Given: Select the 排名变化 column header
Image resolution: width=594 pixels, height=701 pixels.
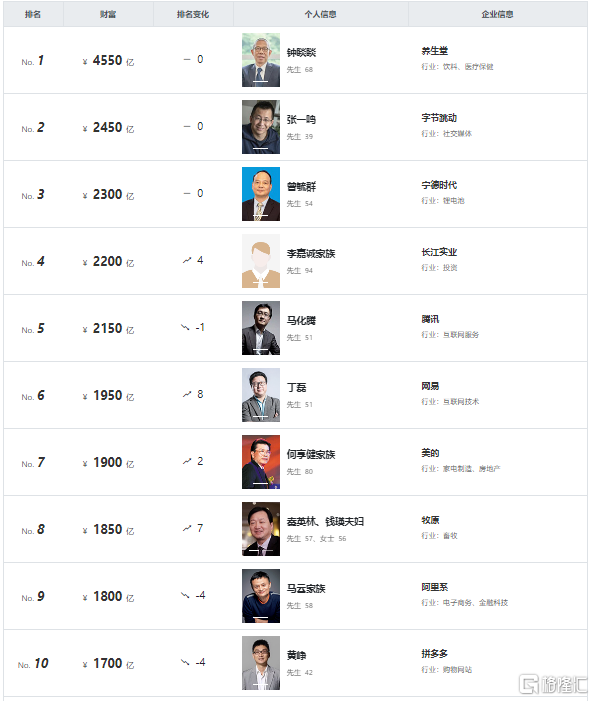Looking at the screenshot, I should 193,14.
